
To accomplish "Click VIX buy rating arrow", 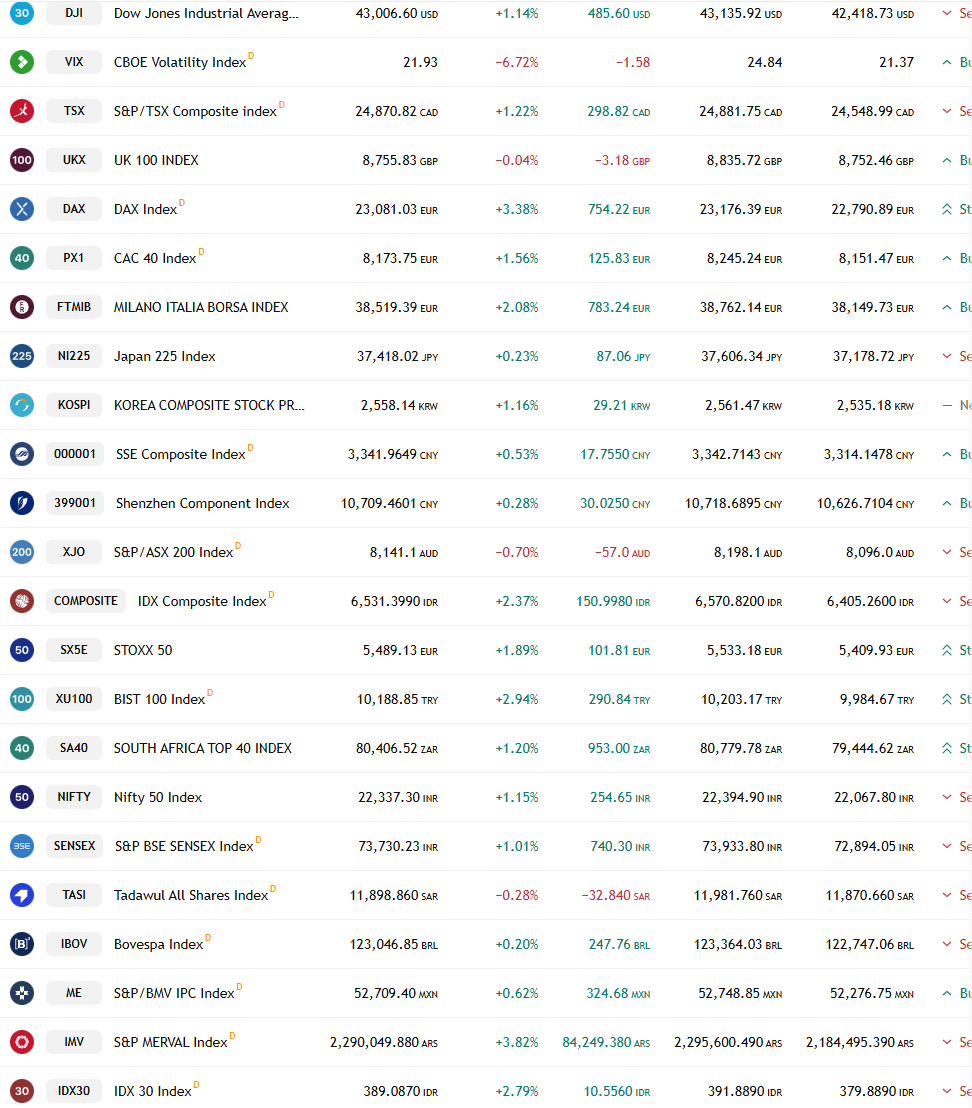I will 947,62.
